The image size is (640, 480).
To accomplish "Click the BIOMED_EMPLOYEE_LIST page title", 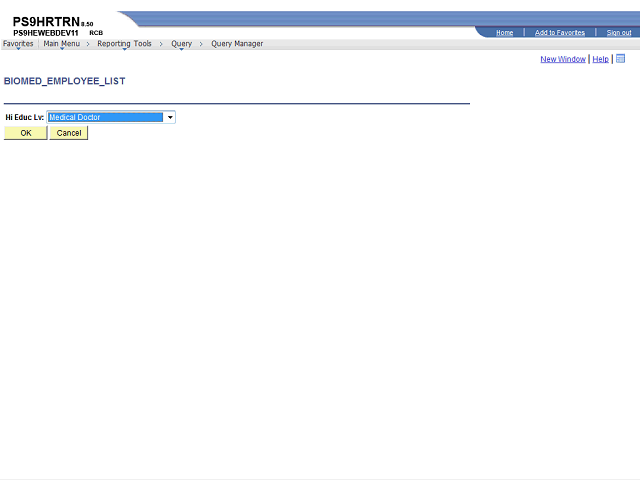I will coord(64,81).
